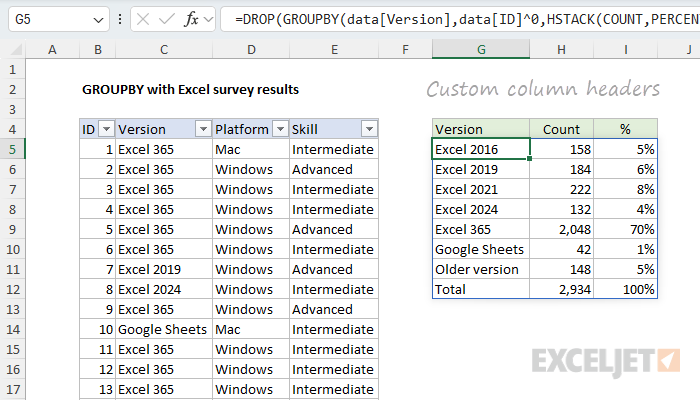The image size is (700, 400).
Task: Select column B header
Action: pyautogui.click(x=98, y=50)
